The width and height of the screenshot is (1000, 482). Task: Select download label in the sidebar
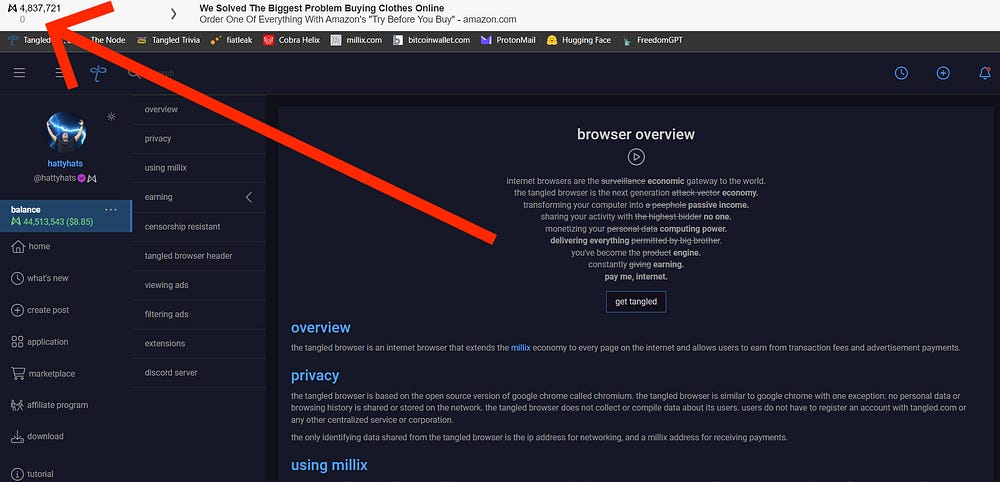click(x=45, y=437)
